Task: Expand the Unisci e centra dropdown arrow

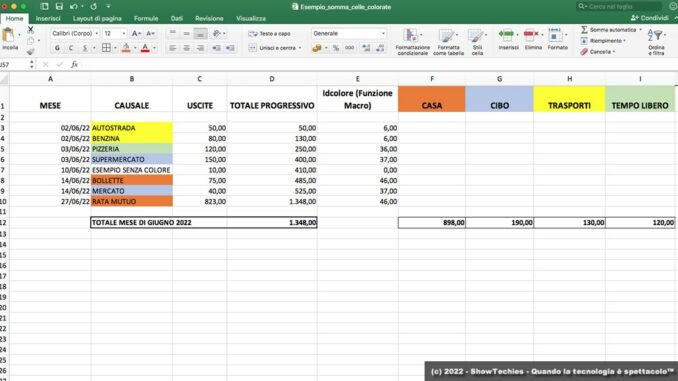Action: click(x=300, y=48)
